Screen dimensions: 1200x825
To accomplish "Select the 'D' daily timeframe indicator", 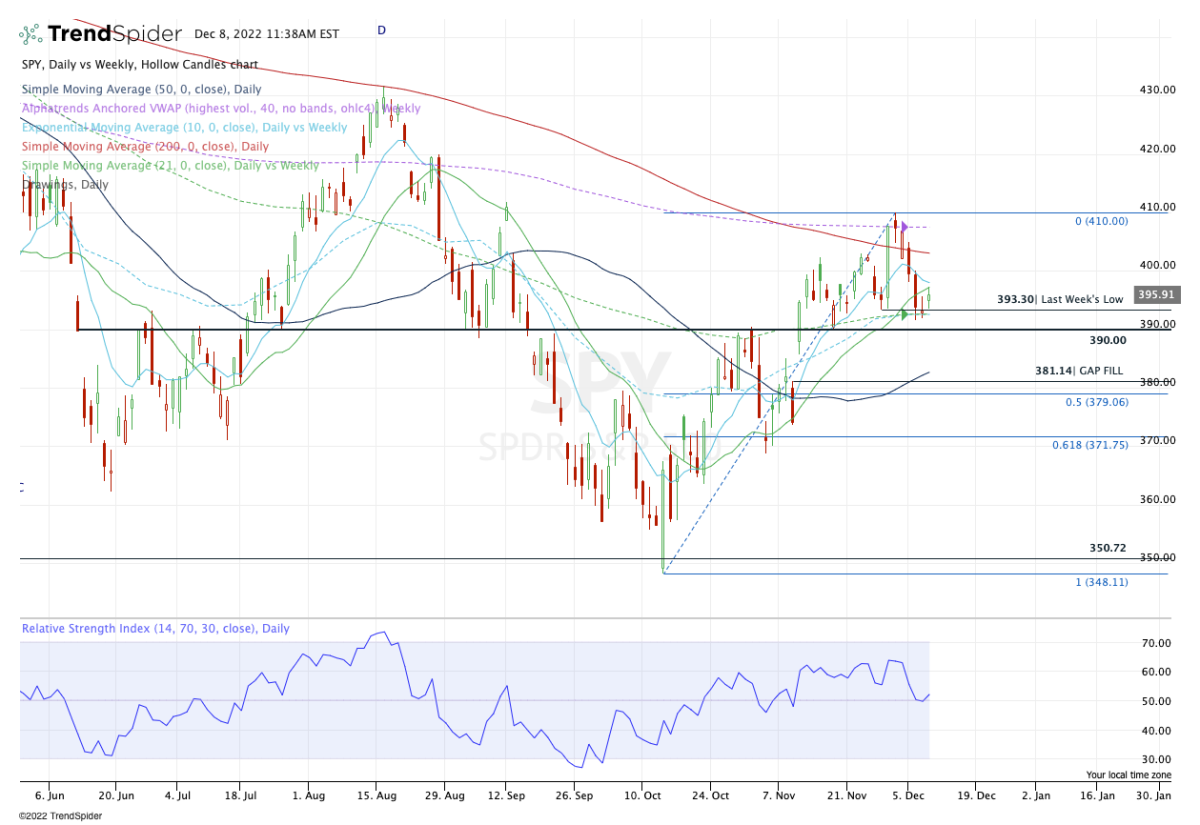I will tap(381, 31).
